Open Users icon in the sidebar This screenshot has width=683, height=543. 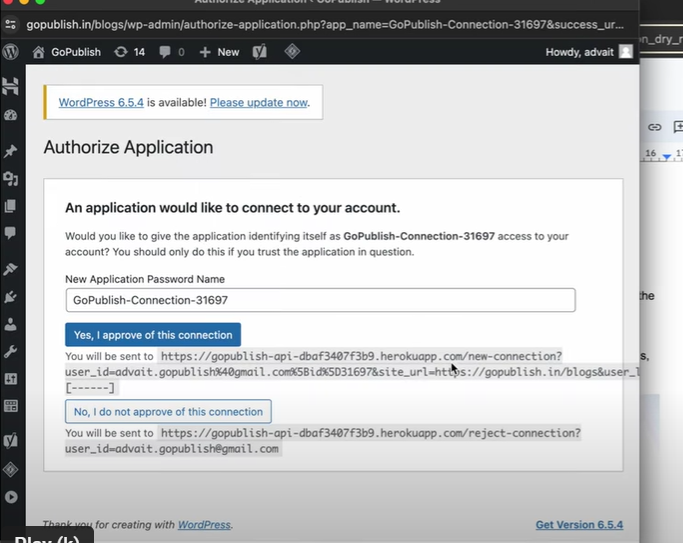[x=11, y=324]
